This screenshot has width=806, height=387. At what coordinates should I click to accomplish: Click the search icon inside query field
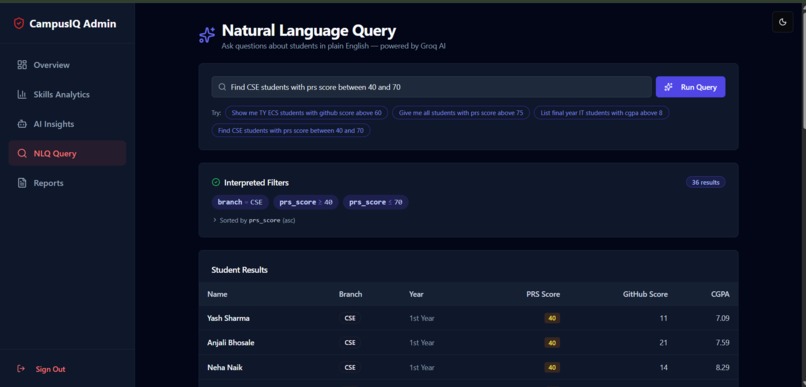tap(222, 87)
